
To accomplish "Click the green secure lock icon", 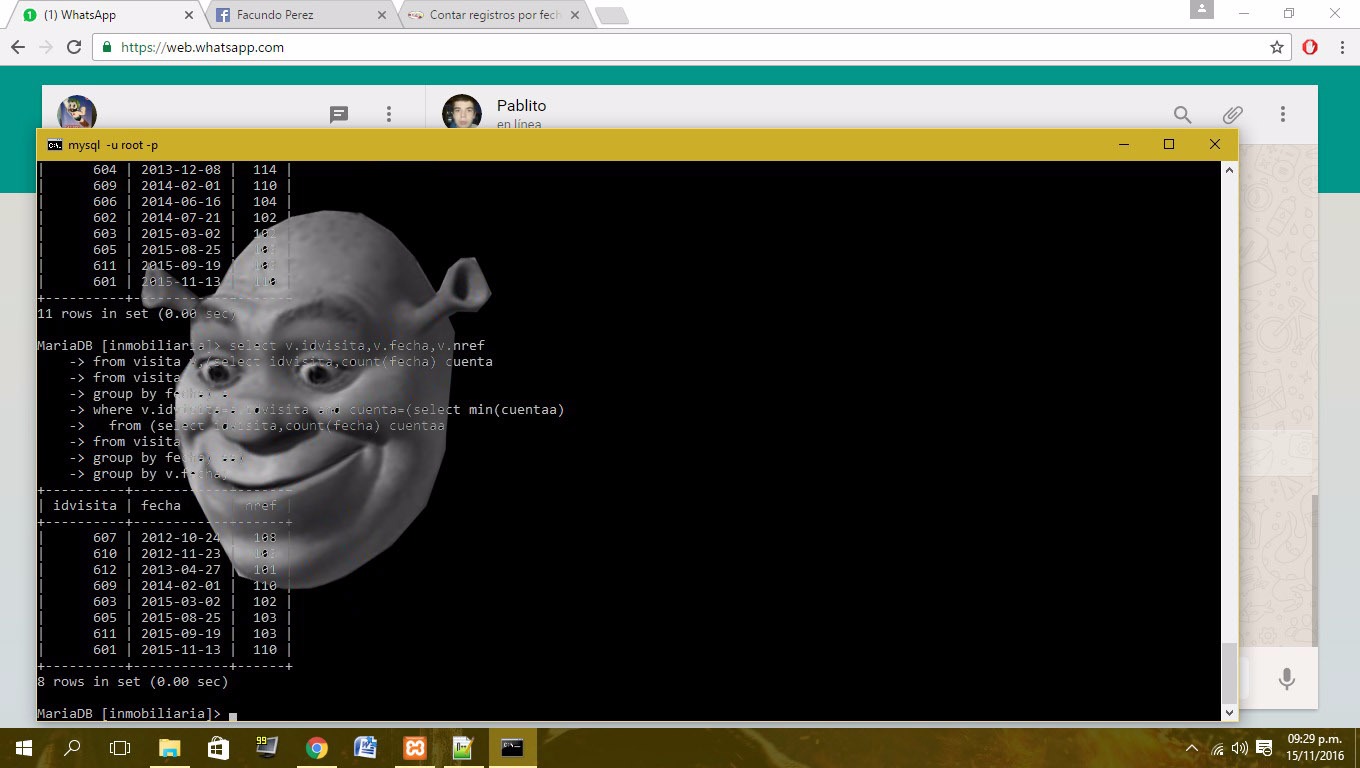I will coord(107,47).
